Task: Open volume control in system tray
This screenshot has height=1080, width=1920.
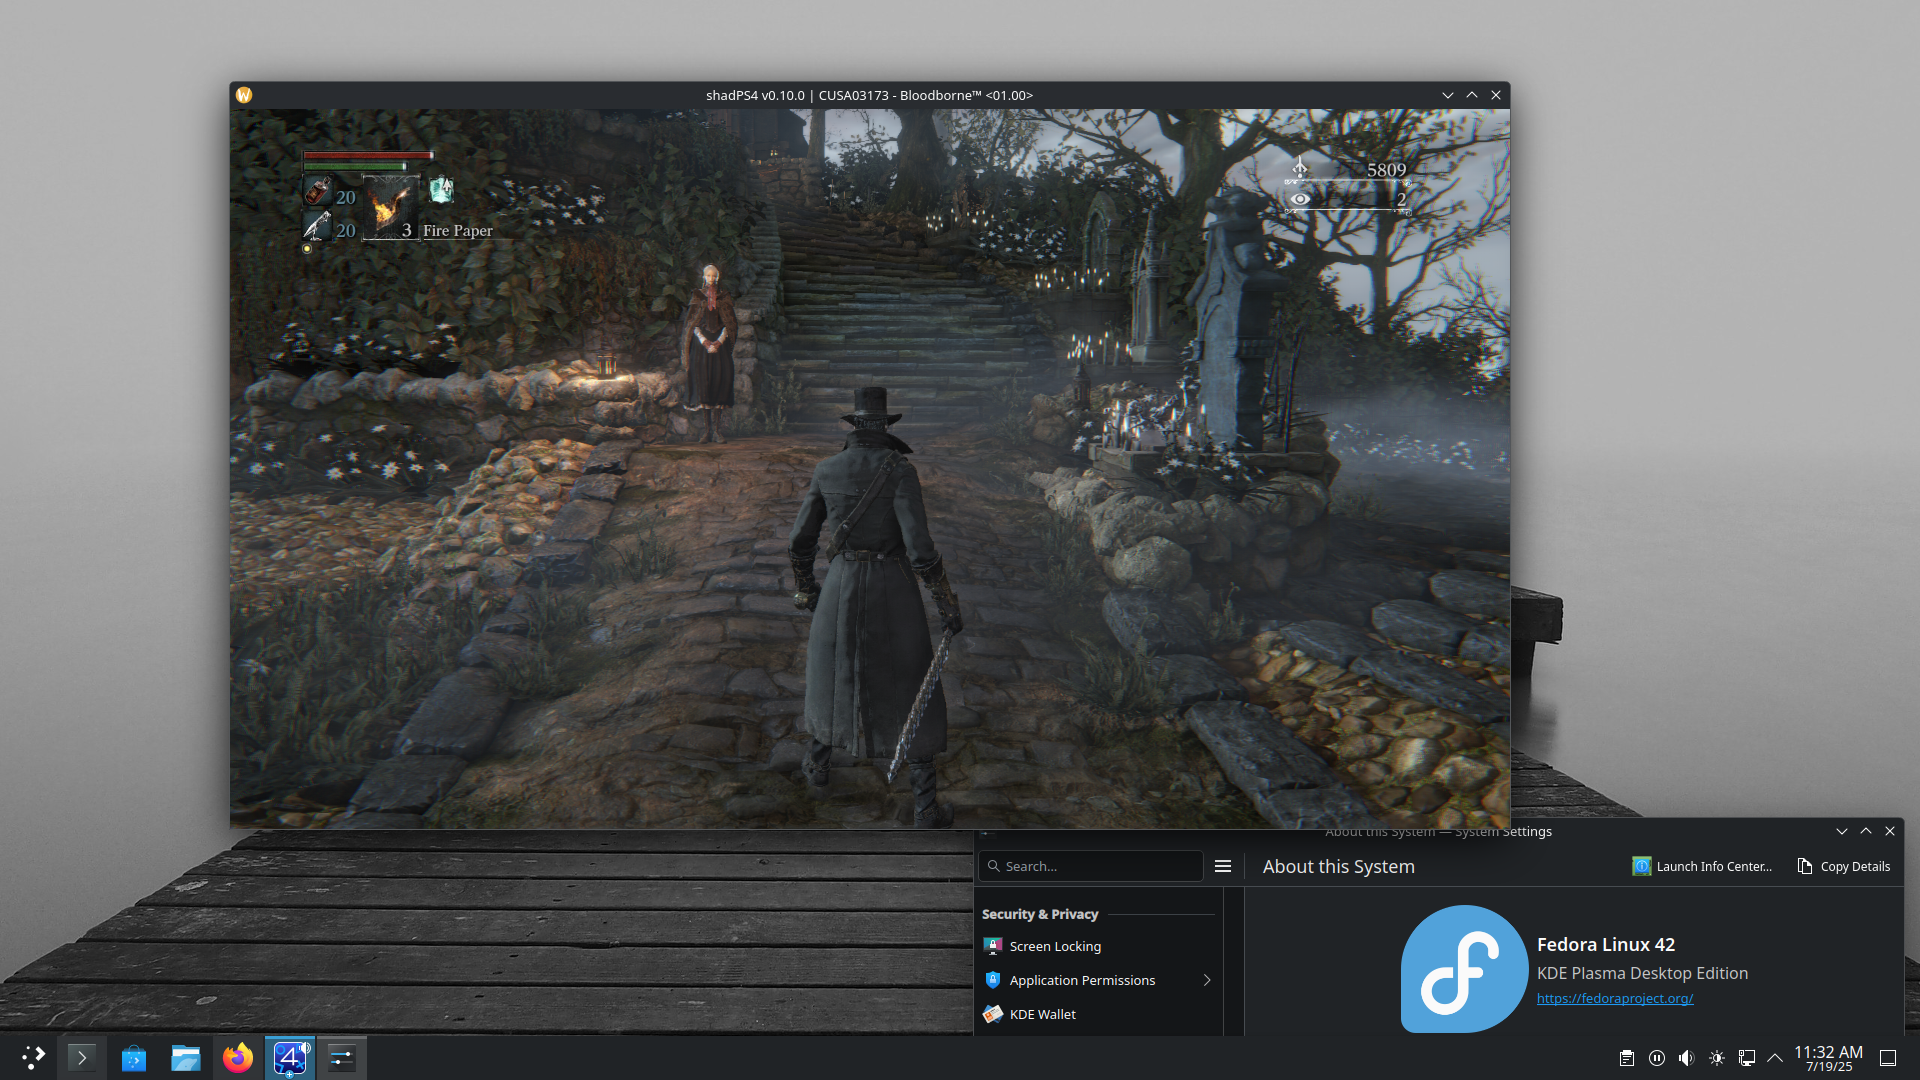Action: (1687, 1058)
